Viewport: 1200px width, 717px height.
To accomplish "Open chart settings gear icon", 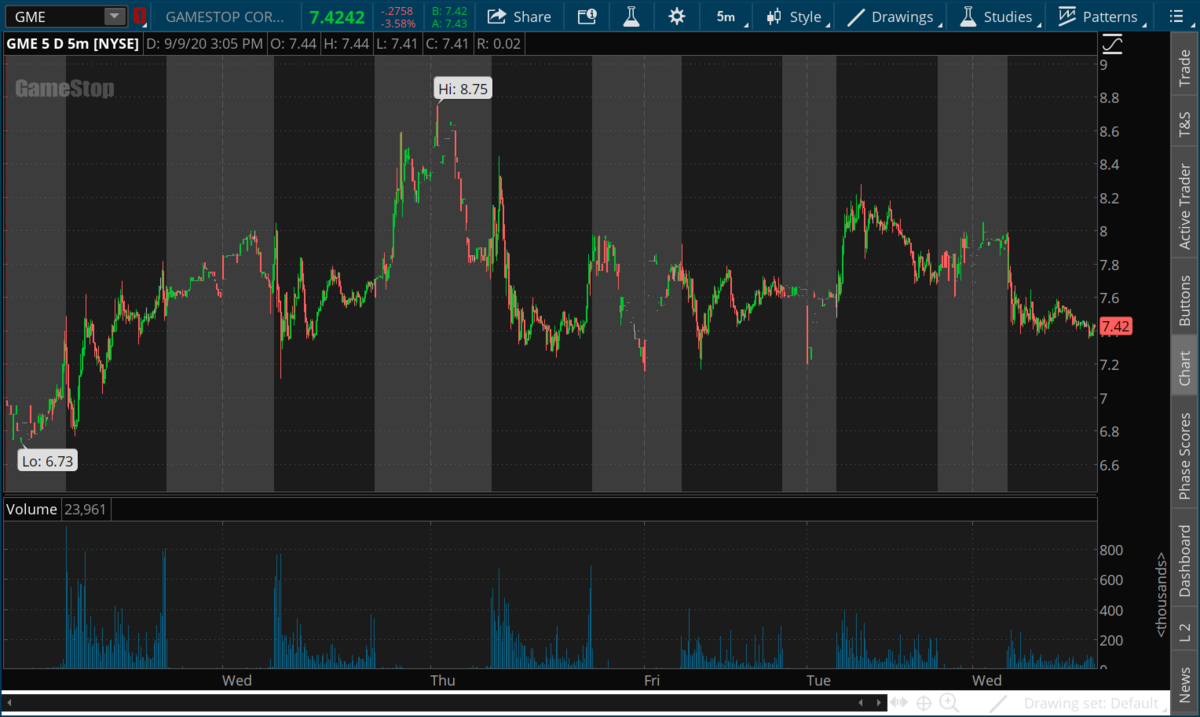I will (677, 16).
